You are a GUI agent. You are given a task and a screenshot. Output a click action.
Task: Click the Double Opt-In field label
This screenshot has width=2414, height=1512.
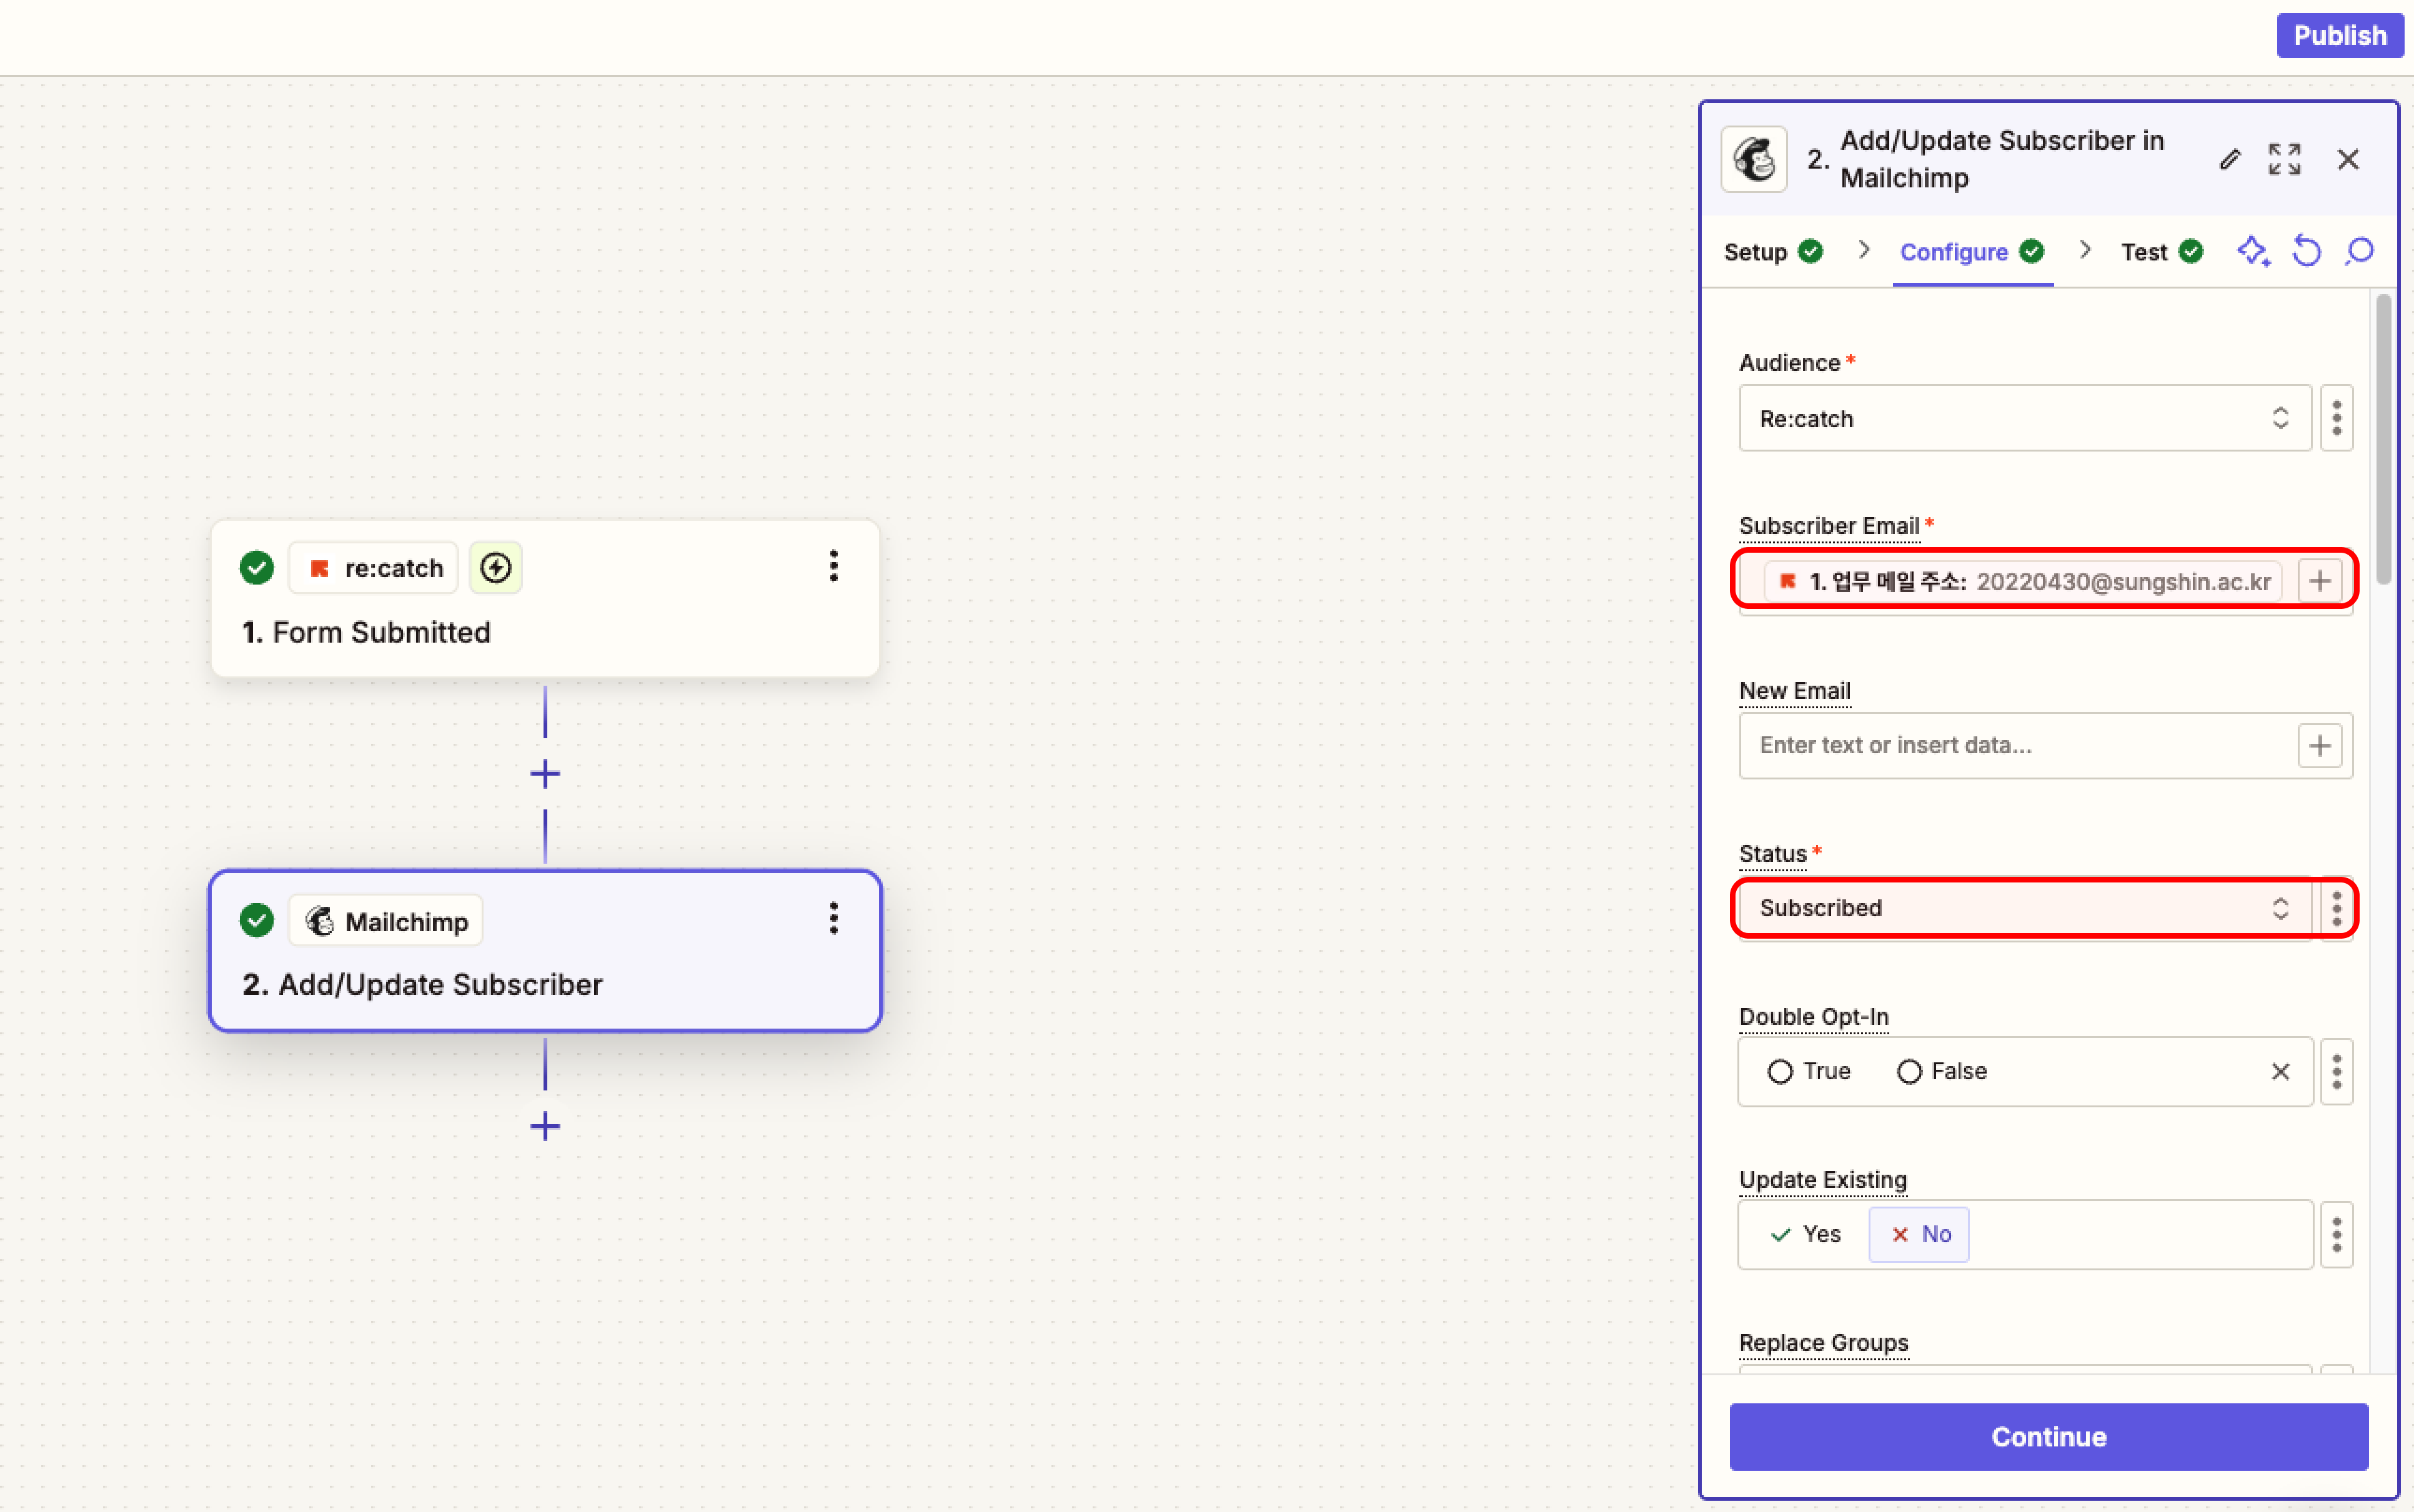tap(1814, 1016)
